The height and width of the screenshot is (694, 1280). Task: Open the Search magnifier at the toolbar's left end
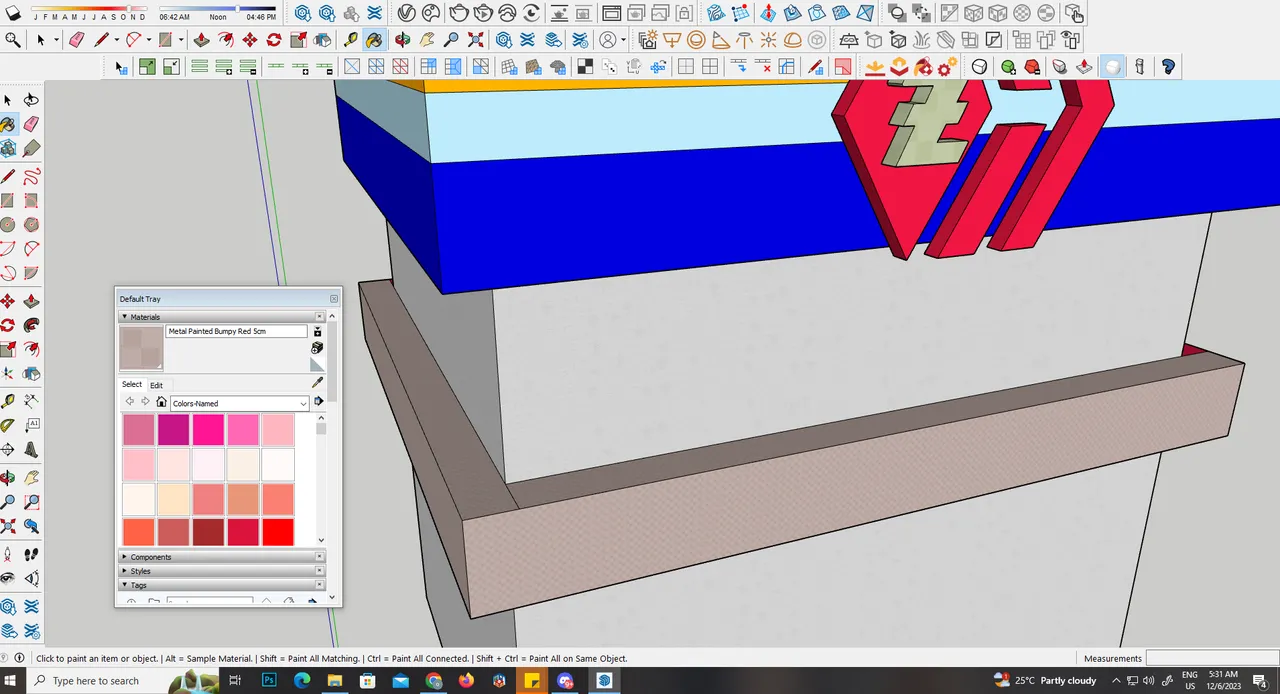pyautogui.click(x=13, y=40)
